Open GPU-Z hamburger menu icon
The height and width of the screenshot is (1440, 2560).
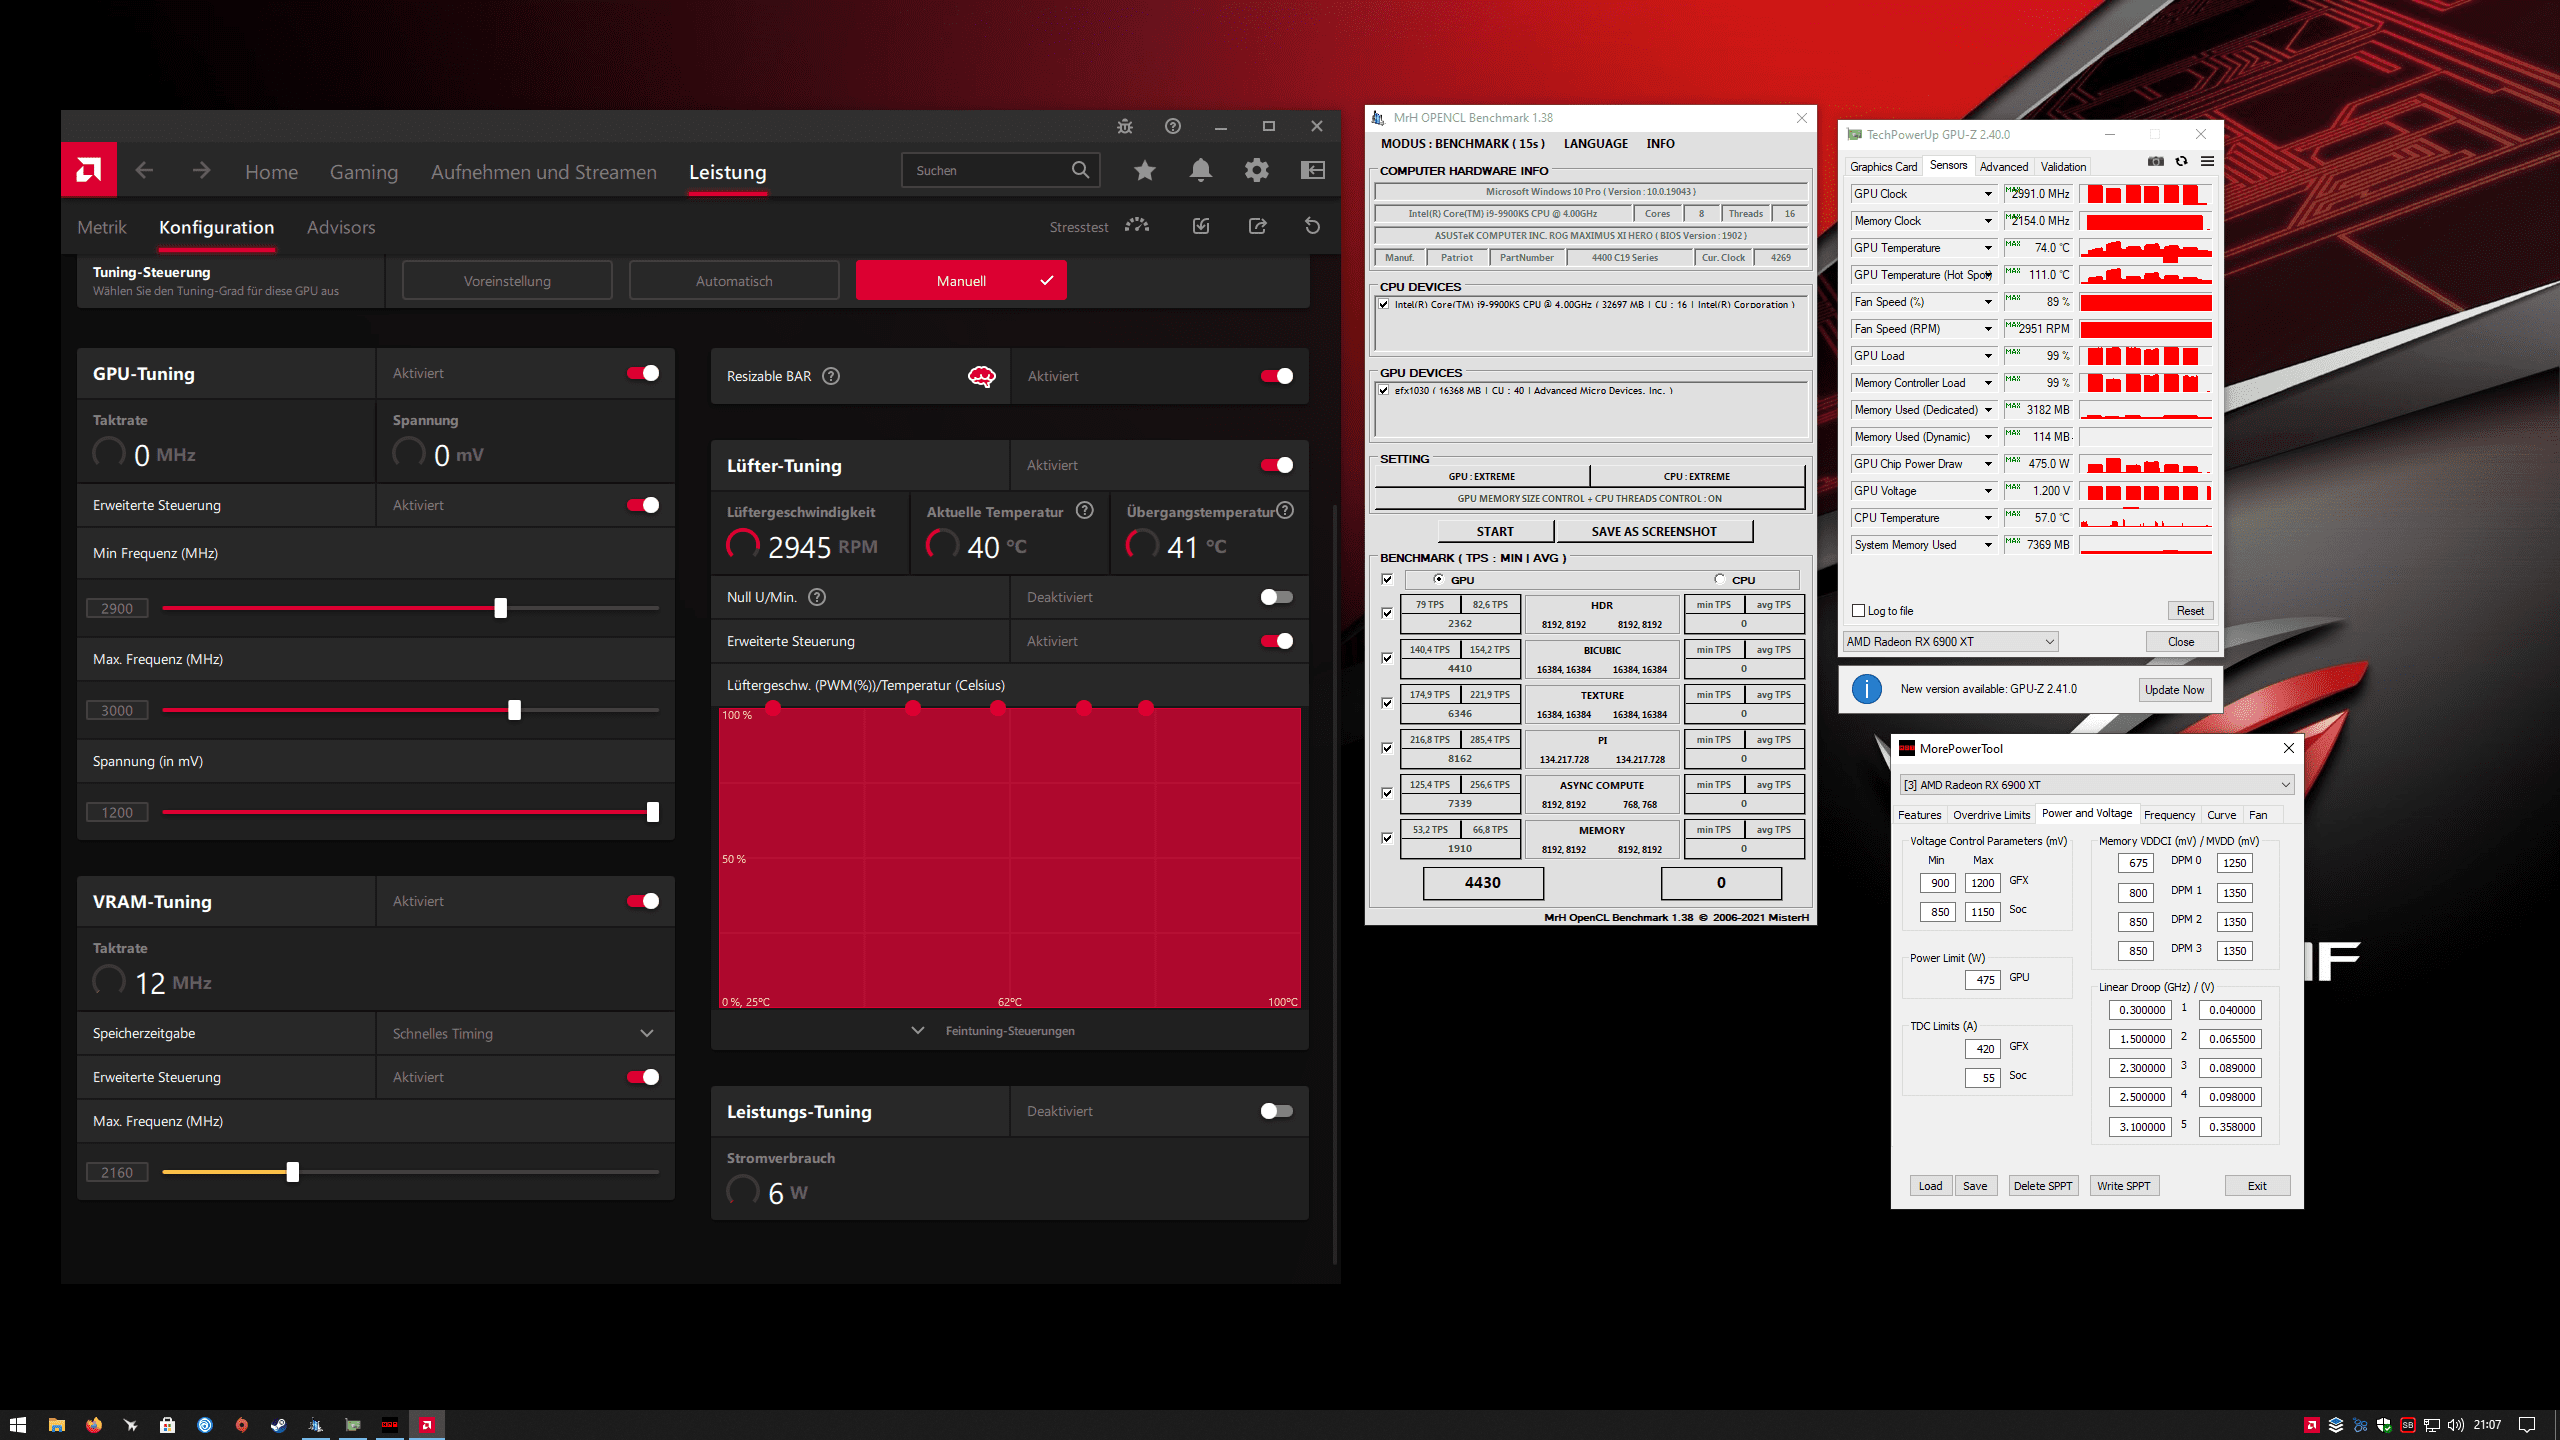pyautogui.click(x=2207, y=162)
